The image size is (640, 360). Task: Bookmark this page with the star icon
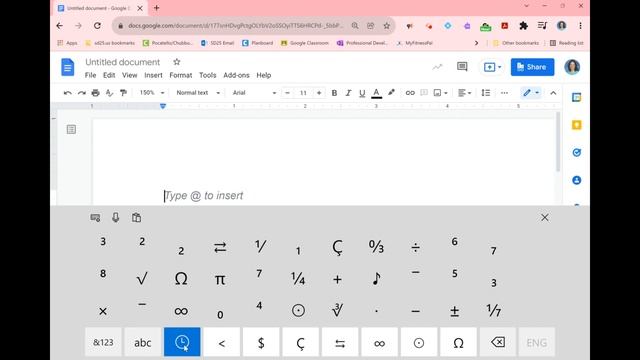tap(387, 26)
